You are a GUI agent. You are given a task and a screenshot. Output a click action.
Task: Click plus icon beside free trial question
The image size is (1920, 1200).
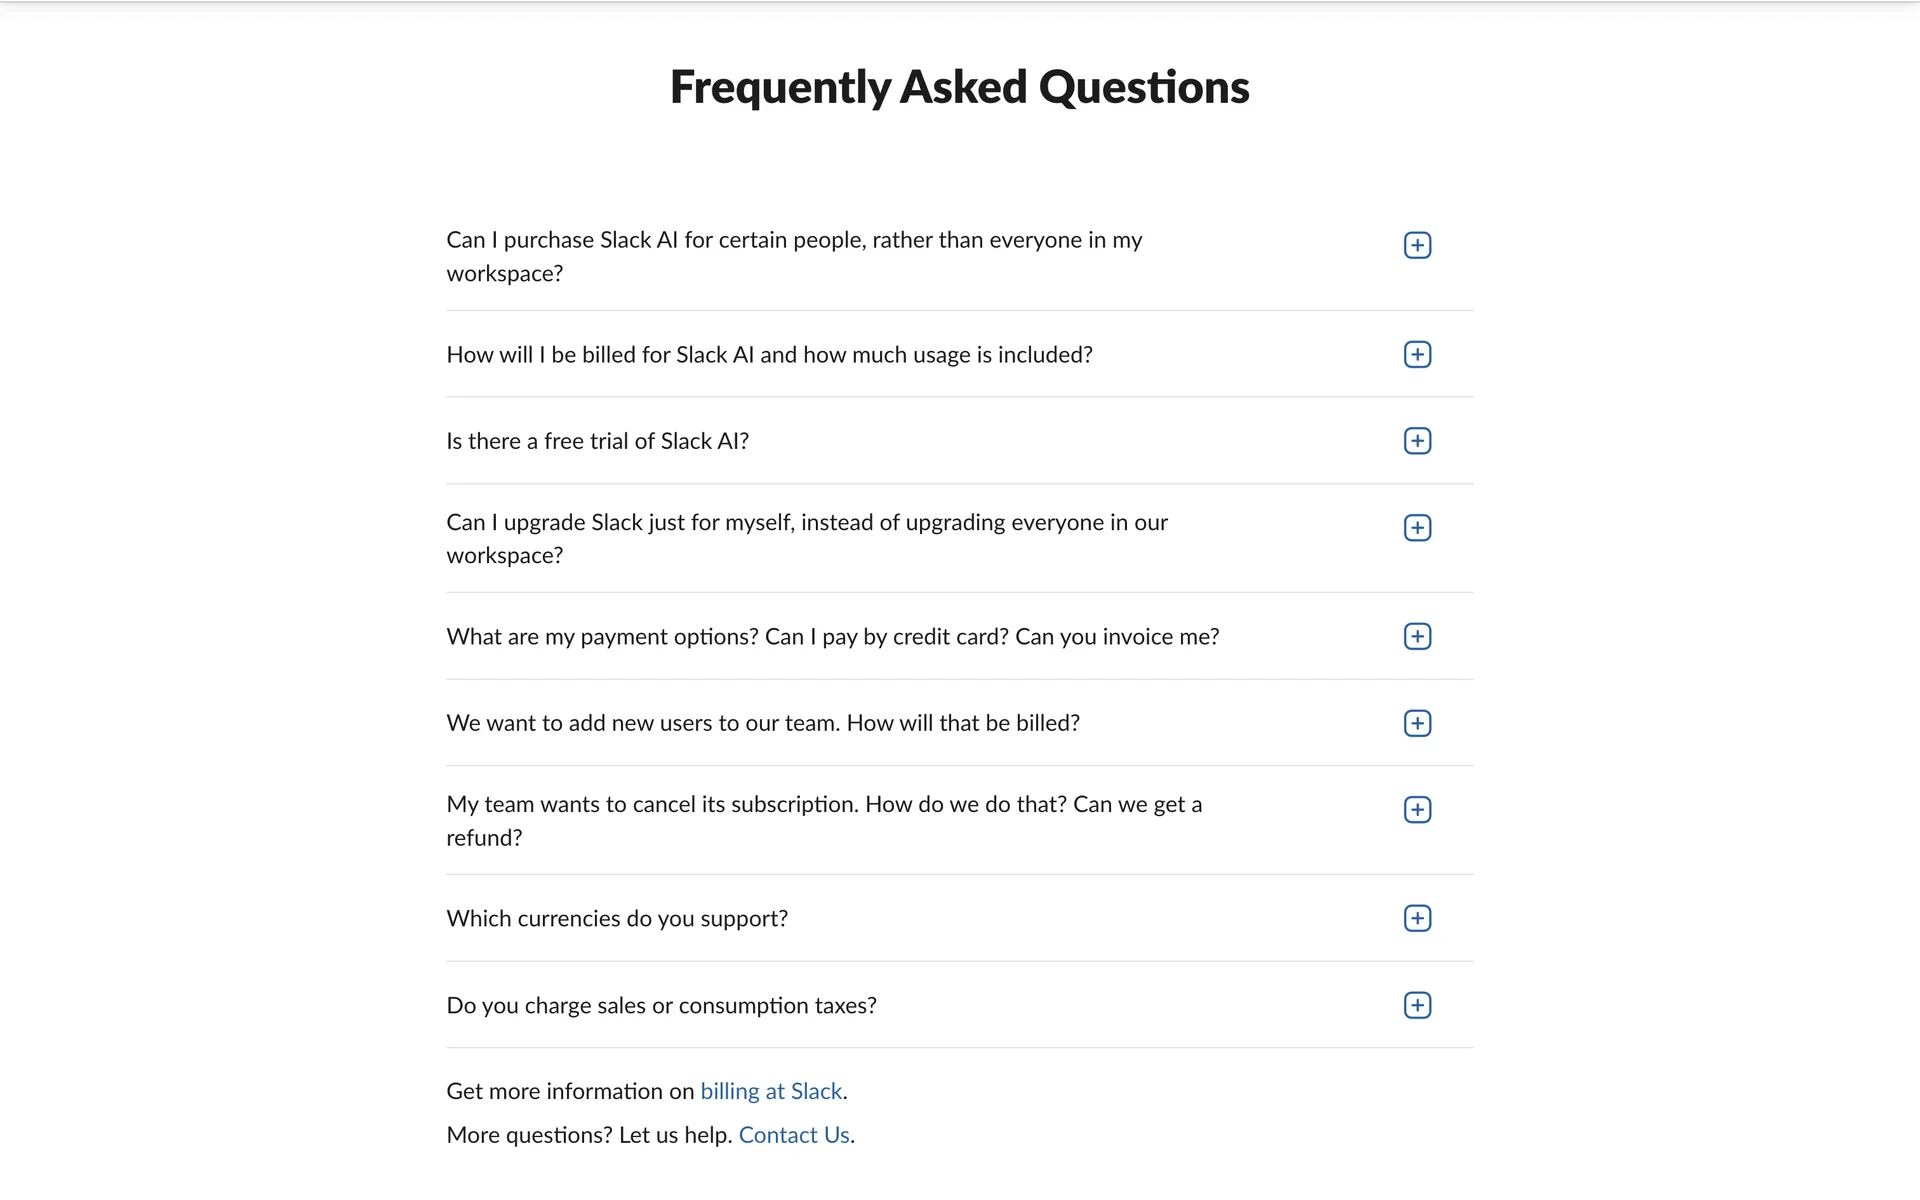[1417, 441]
